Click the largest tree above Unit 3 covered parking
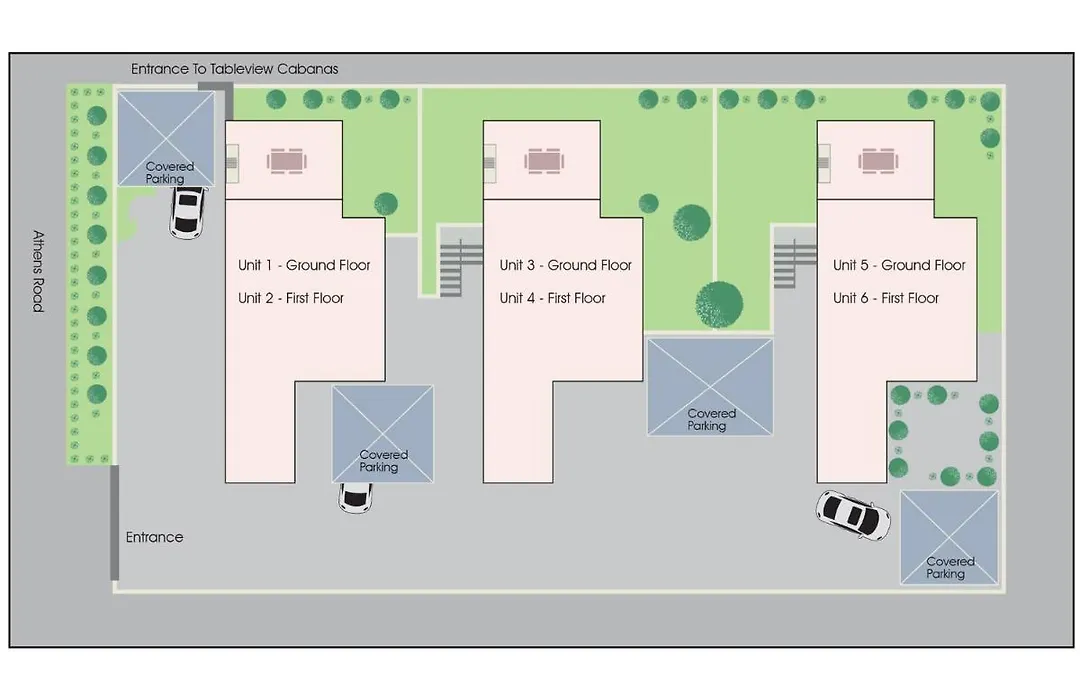The image size is (1080, 700). 719,305
